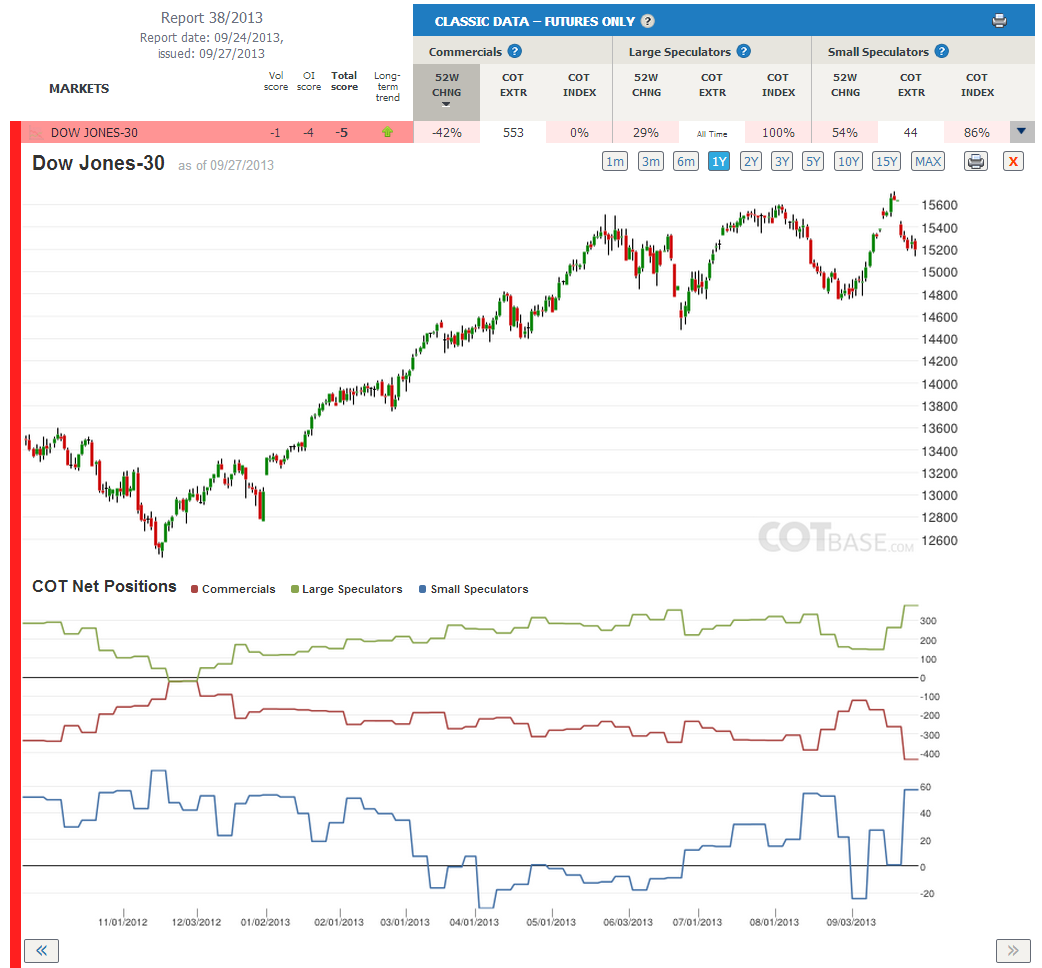This screenshot has width=1042, height=968.
Task: Open the Small Speculators help icon
Action: 942,51
